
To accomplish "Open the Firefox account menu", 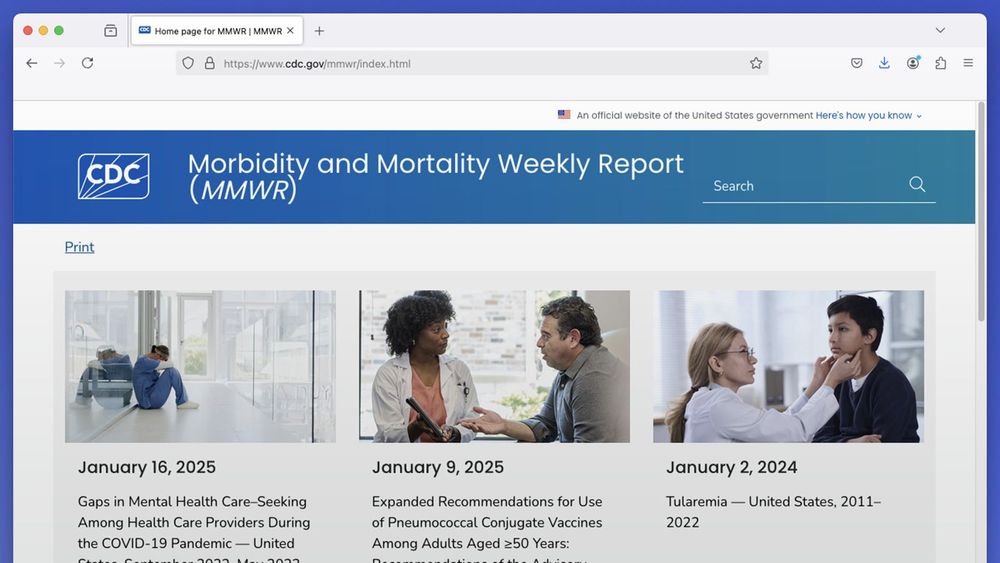I will [913, 63].
